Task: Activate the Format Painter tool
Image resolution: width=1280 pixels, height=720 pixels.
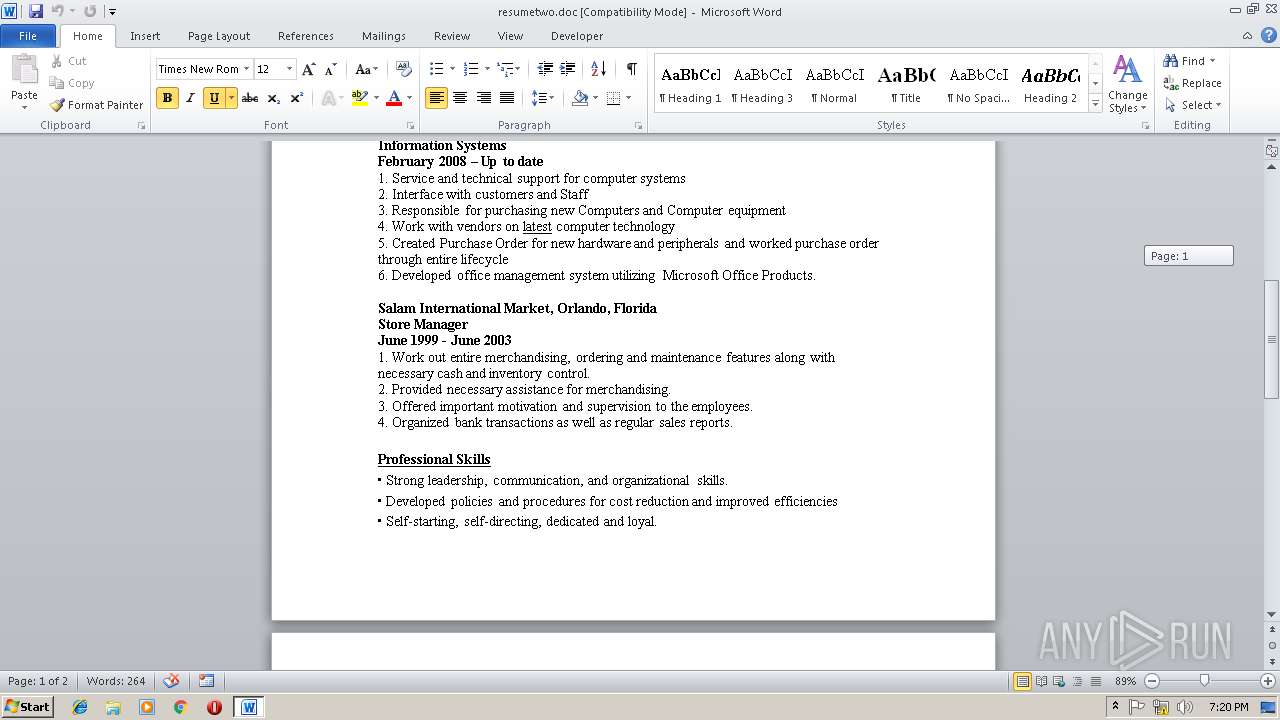Action: tap(97, 105)
